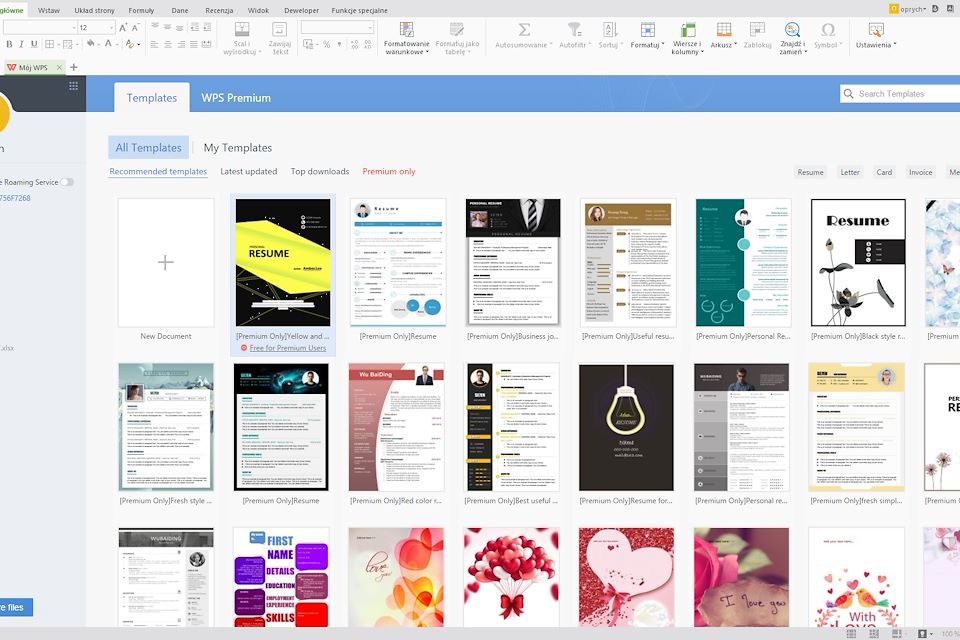This screenshot has height=640, width=960.
Task: Add a new tab with plus icon
Action: [x=73, y=67]
